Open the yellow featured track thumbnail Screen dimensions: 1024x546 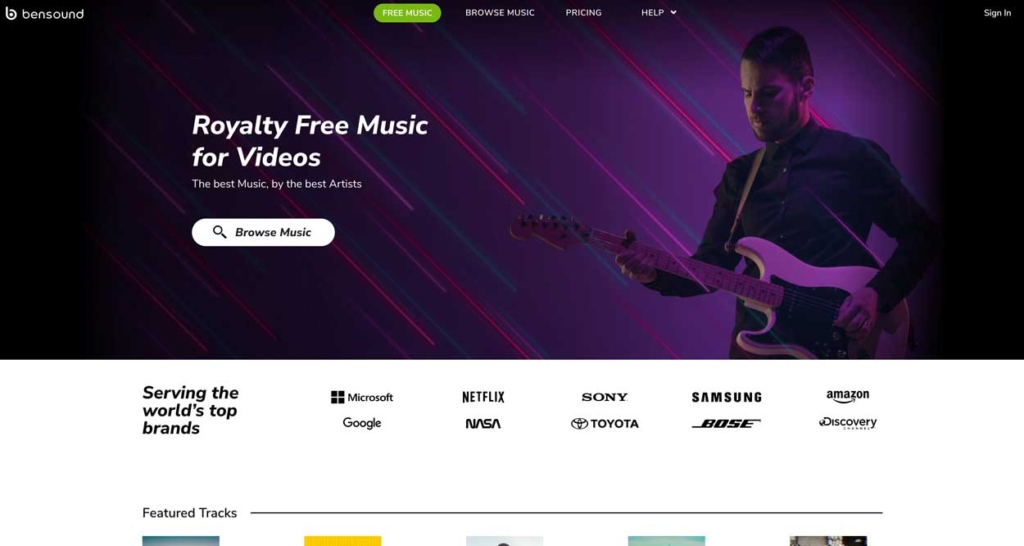tap(342, 541)
